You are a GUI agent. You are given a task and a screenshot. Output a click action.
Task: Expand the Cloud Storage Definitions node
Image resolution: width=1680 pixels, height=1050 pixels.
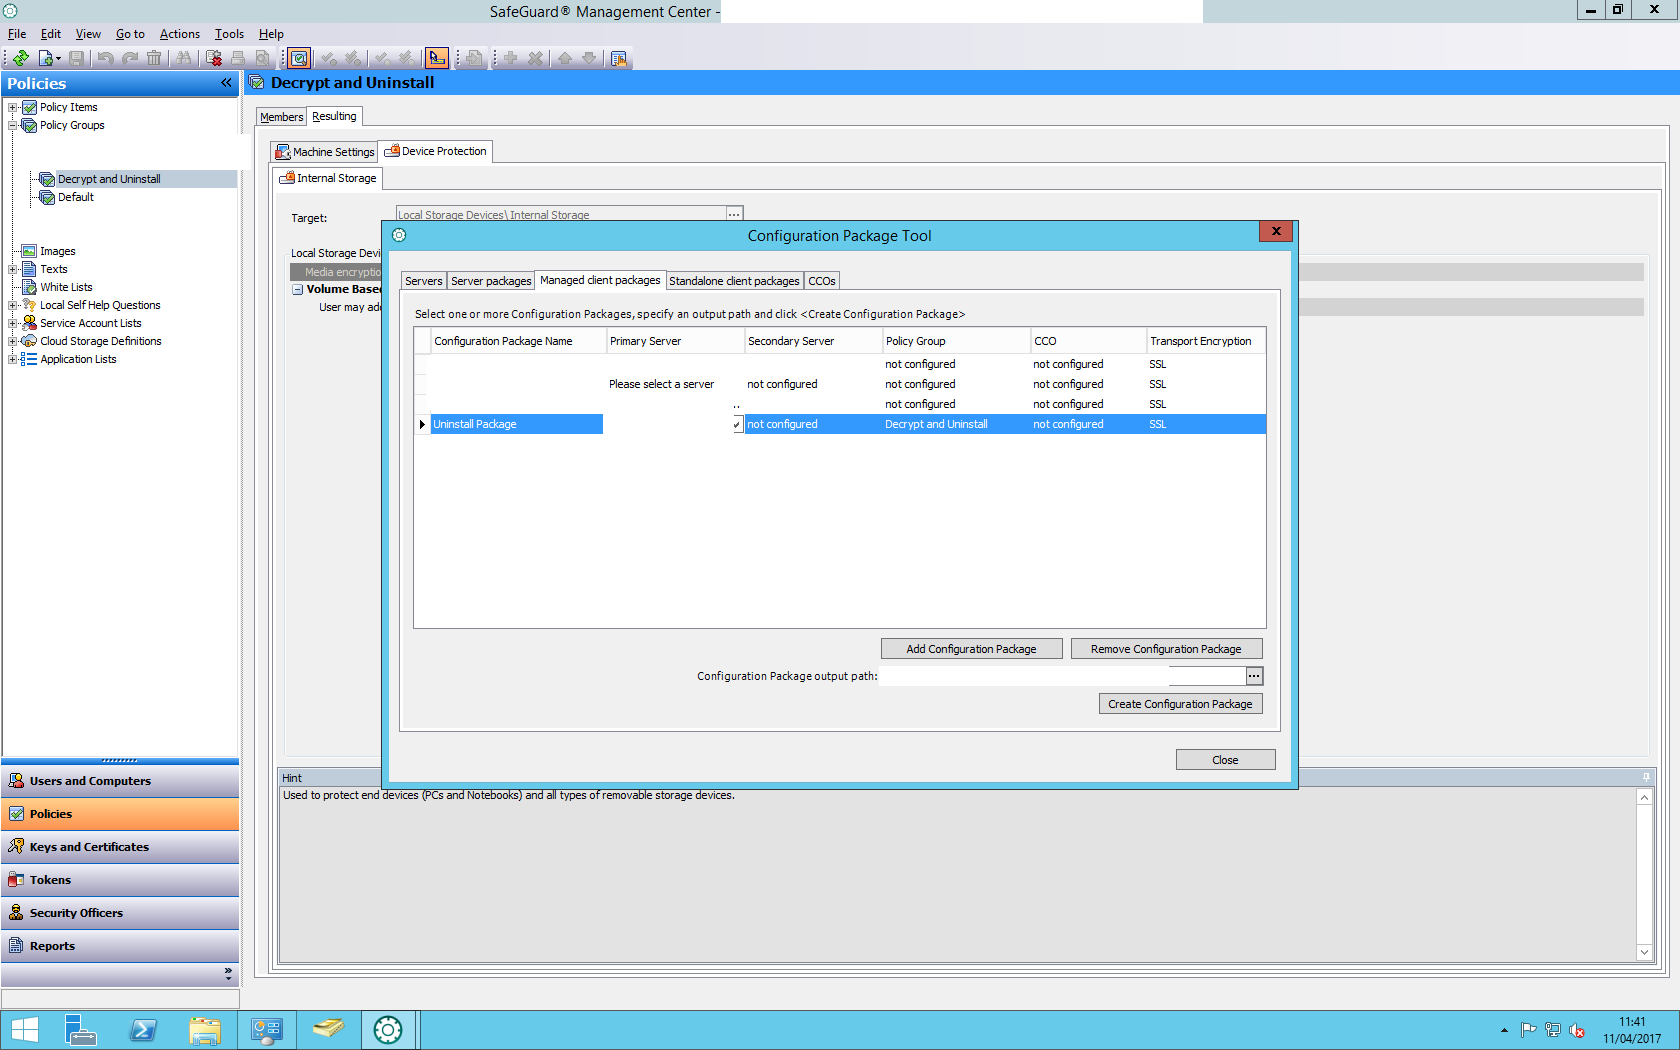click(13, 341)
